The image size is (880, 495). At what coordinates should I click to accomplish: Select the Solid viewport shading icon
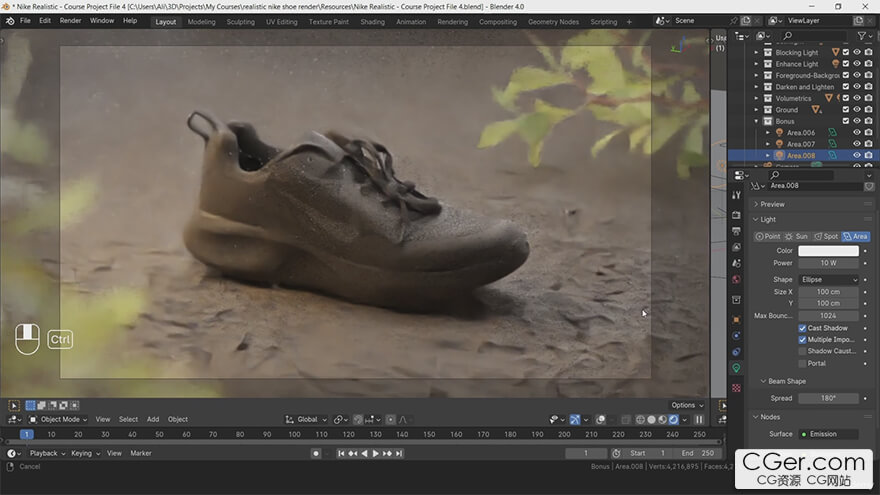point(651,419)
